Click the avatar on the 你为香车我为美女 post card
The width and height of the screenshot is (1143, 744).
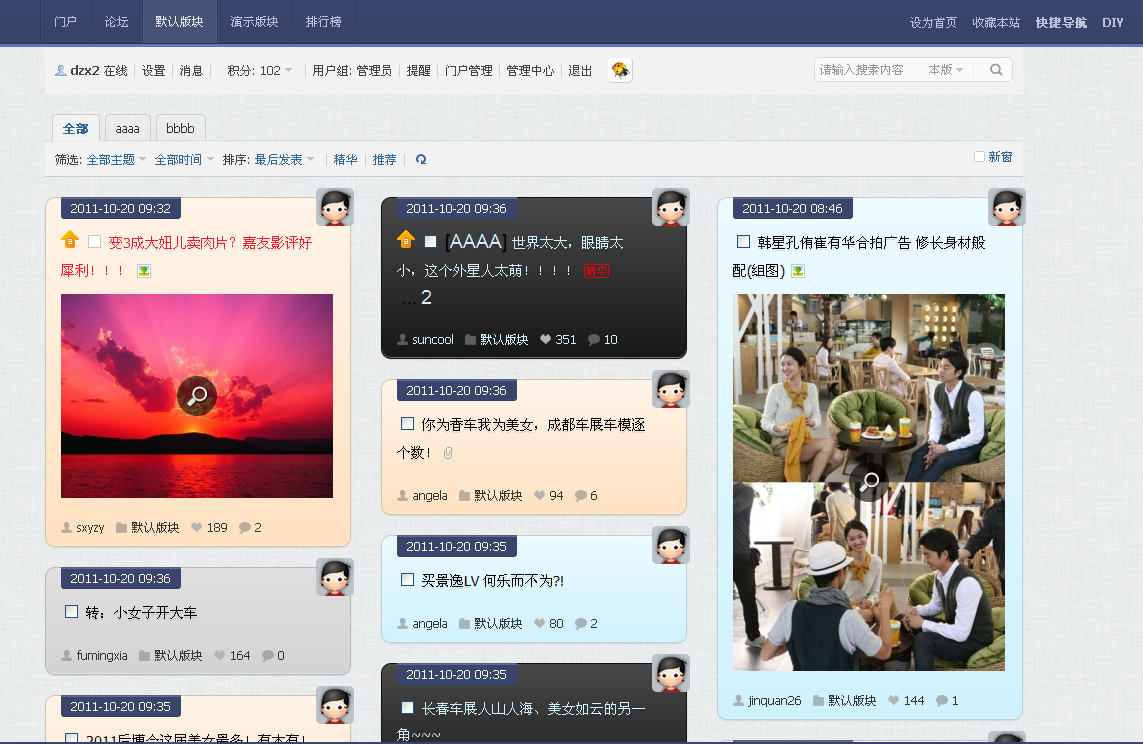(x=671, y=389)
